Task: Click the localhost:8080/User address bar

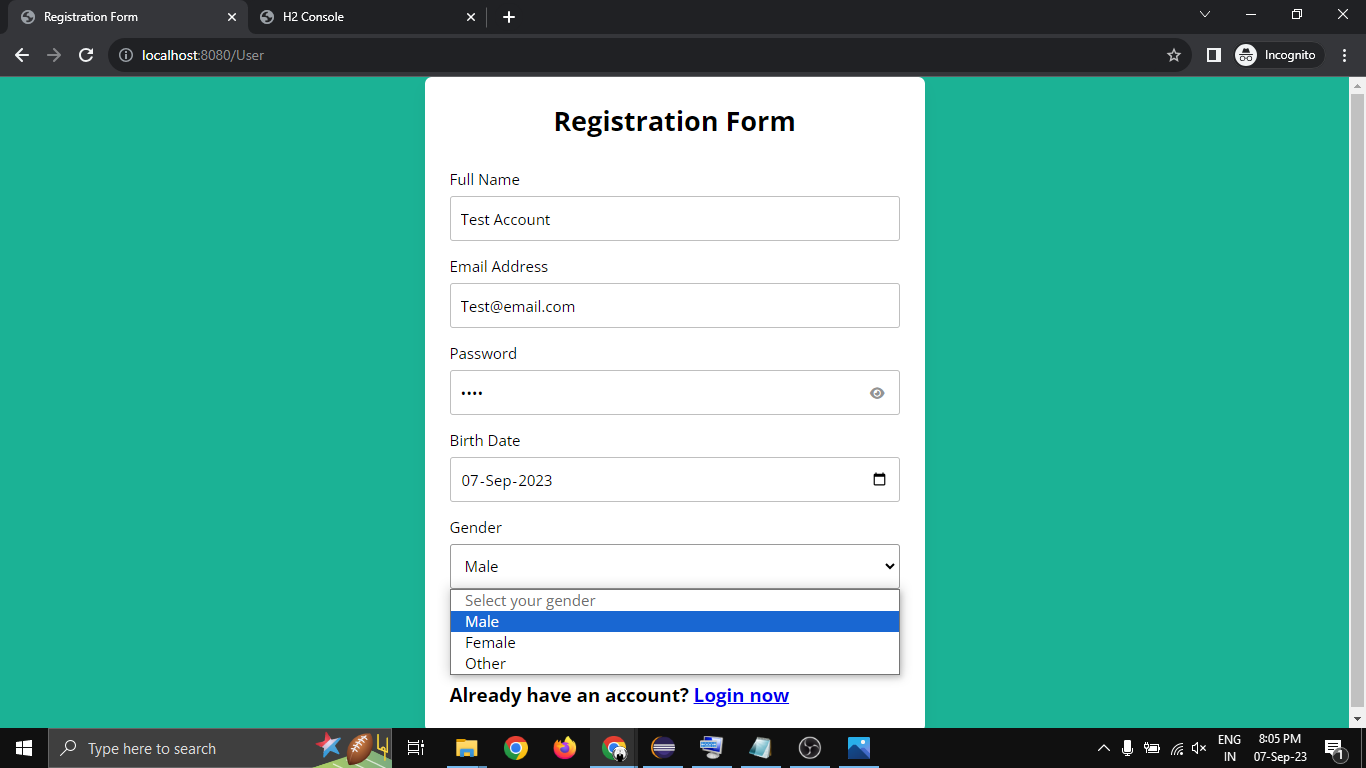Action: point(650,55)
